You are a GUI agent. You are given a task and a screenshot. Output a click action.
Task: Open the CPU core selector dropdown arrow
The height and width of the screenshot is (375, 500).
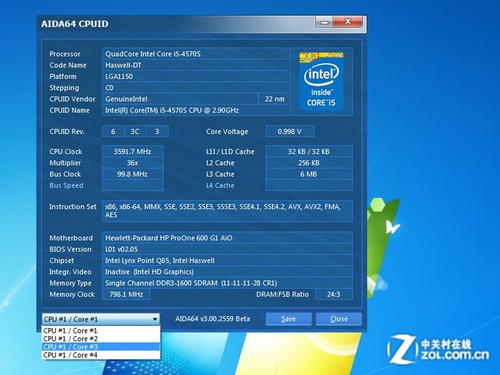point(155,319)
